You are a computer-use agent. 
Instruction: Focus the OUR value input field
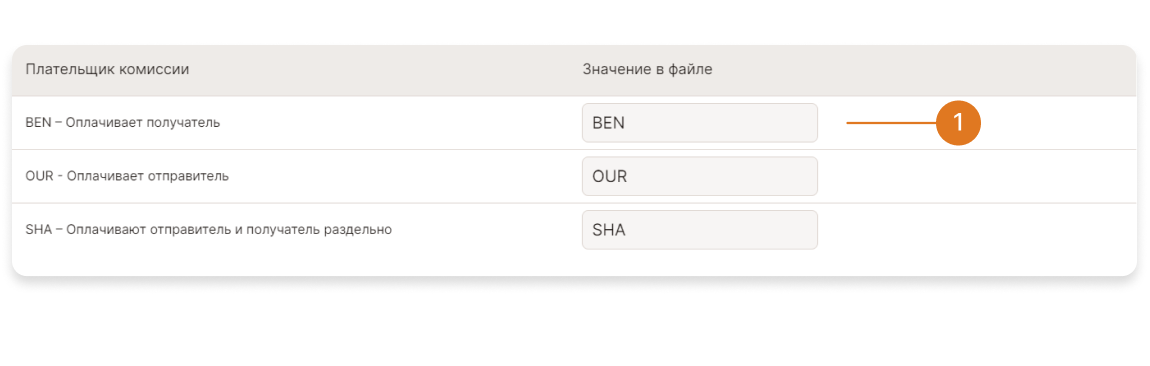(x=700, y=176)
